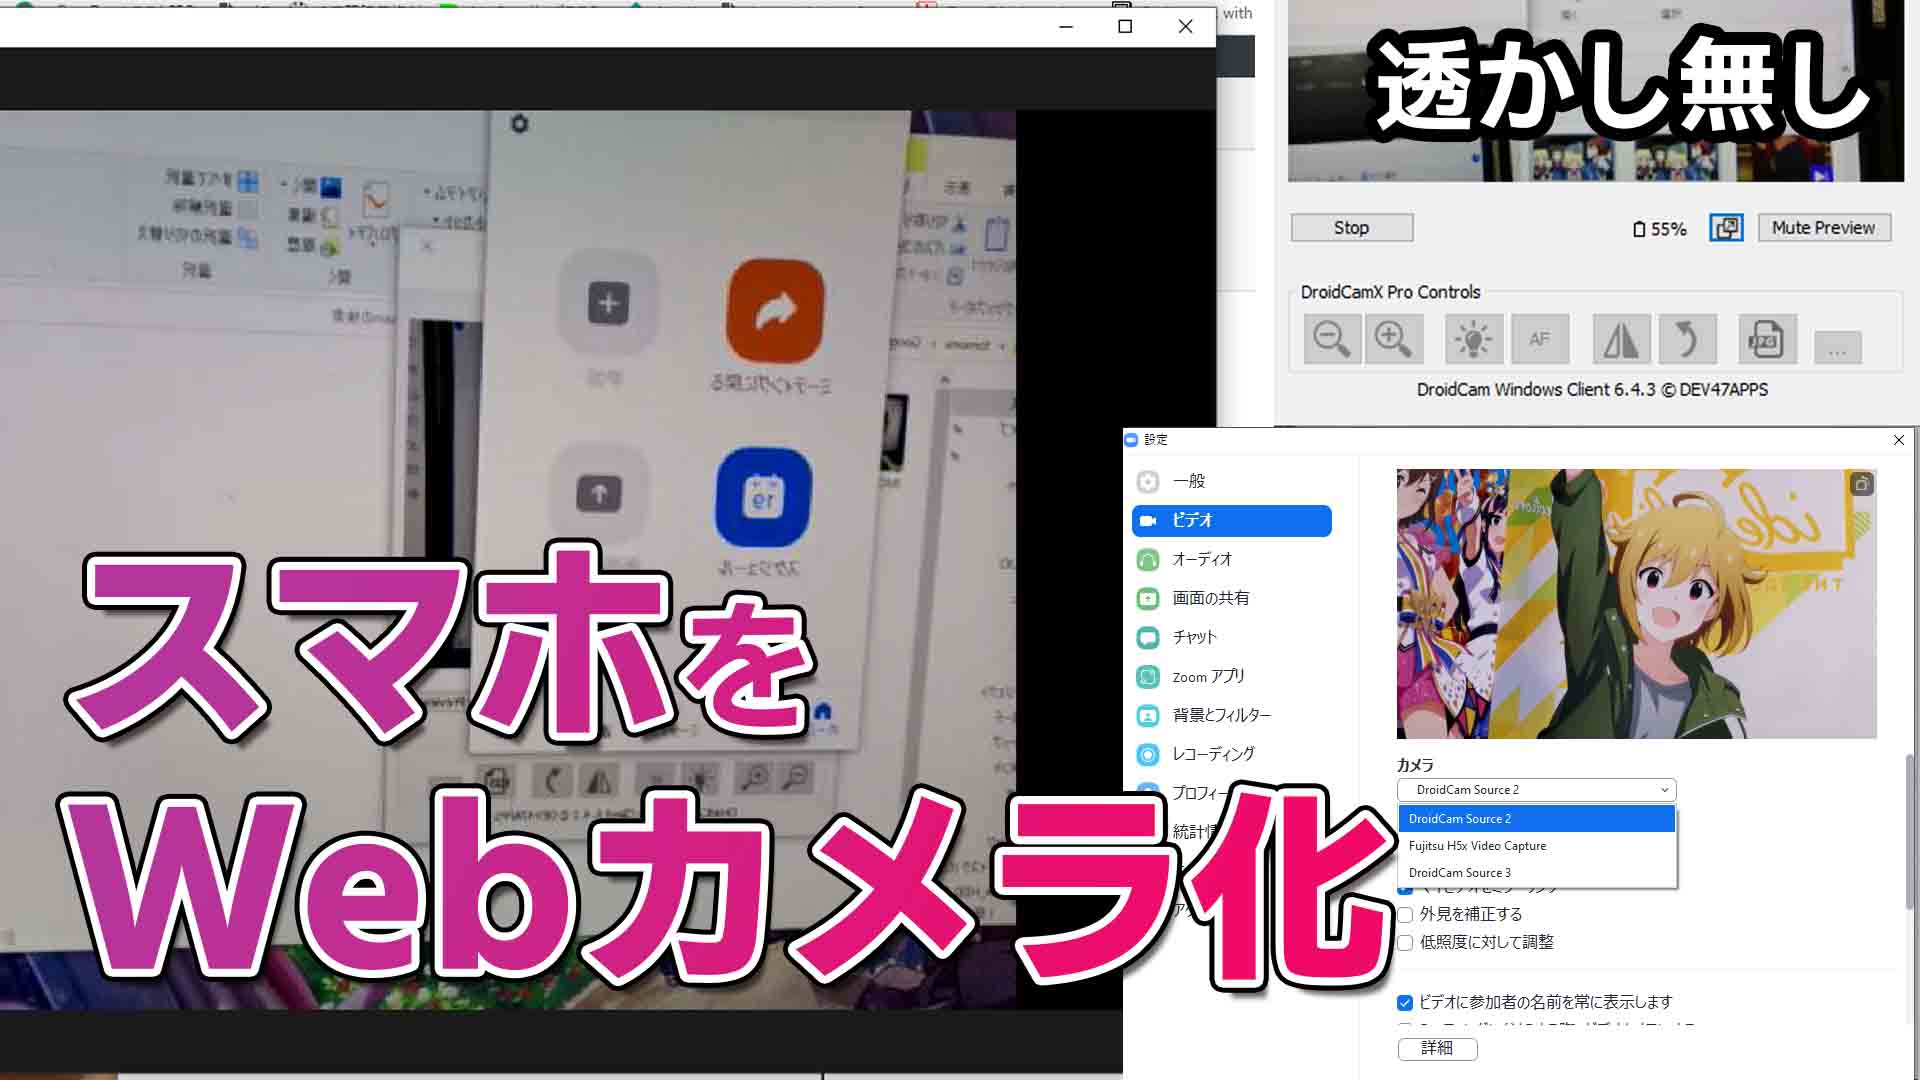Viewport: 1920px width, 1080px height.
Task: Open the レコーディング settings section
Action: [x=1232, y=754]
